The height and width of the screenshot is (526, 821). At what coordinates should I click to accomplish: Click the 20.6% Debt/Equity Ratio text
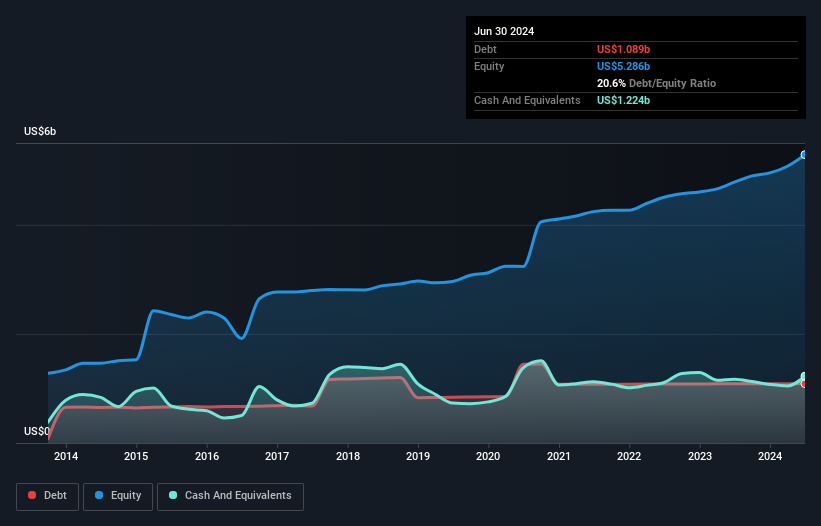[656, 83]
